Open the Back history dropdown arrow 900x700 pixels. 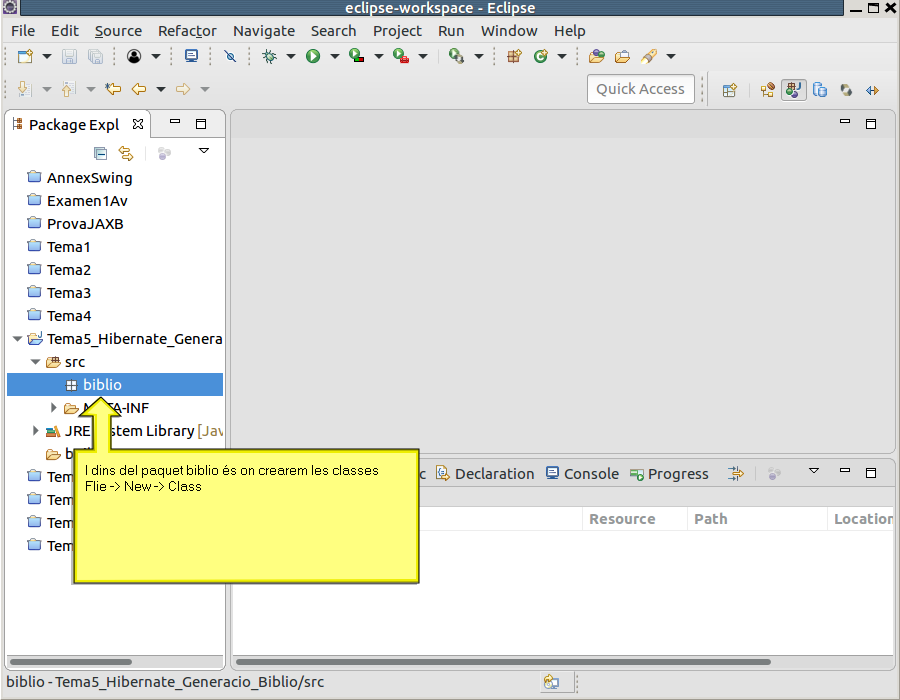[x=161, y=89]
